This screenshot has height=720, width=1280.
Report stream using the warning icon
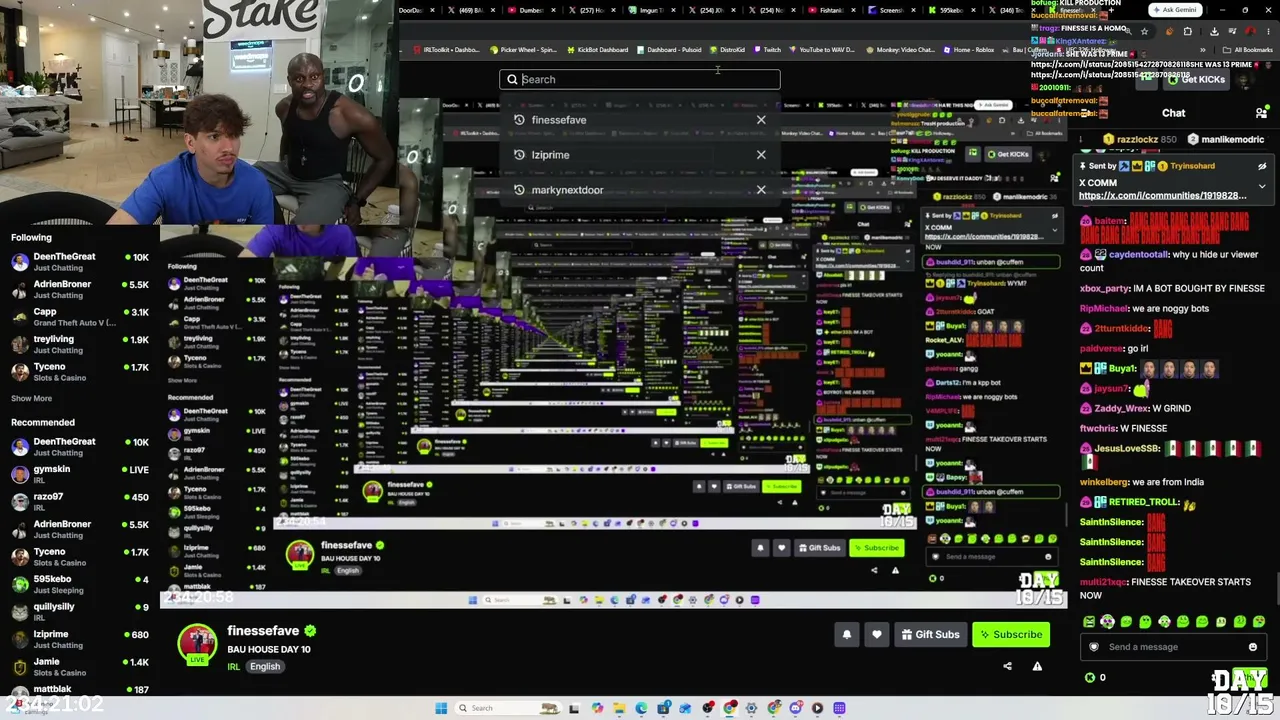(x=1037, y=666)
